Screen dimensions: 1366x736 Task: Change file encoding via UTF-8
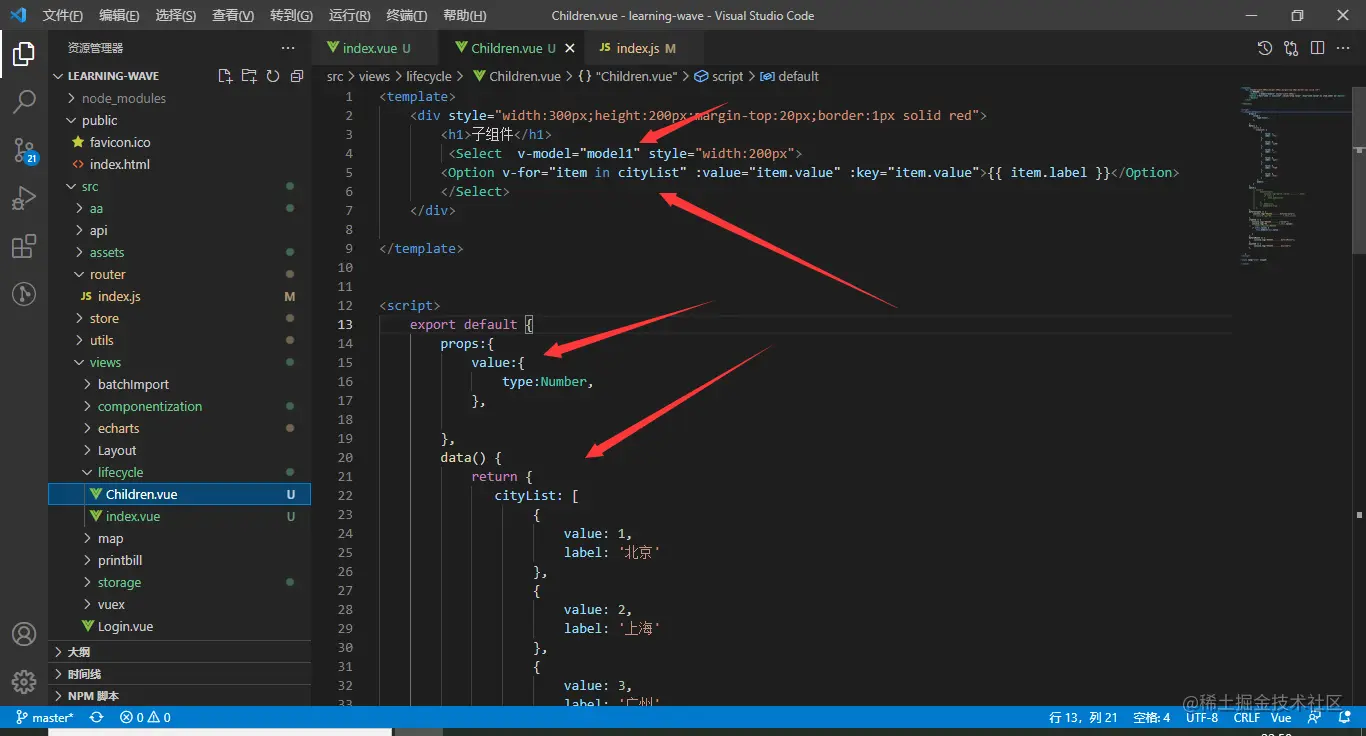tap(1202, 717)
